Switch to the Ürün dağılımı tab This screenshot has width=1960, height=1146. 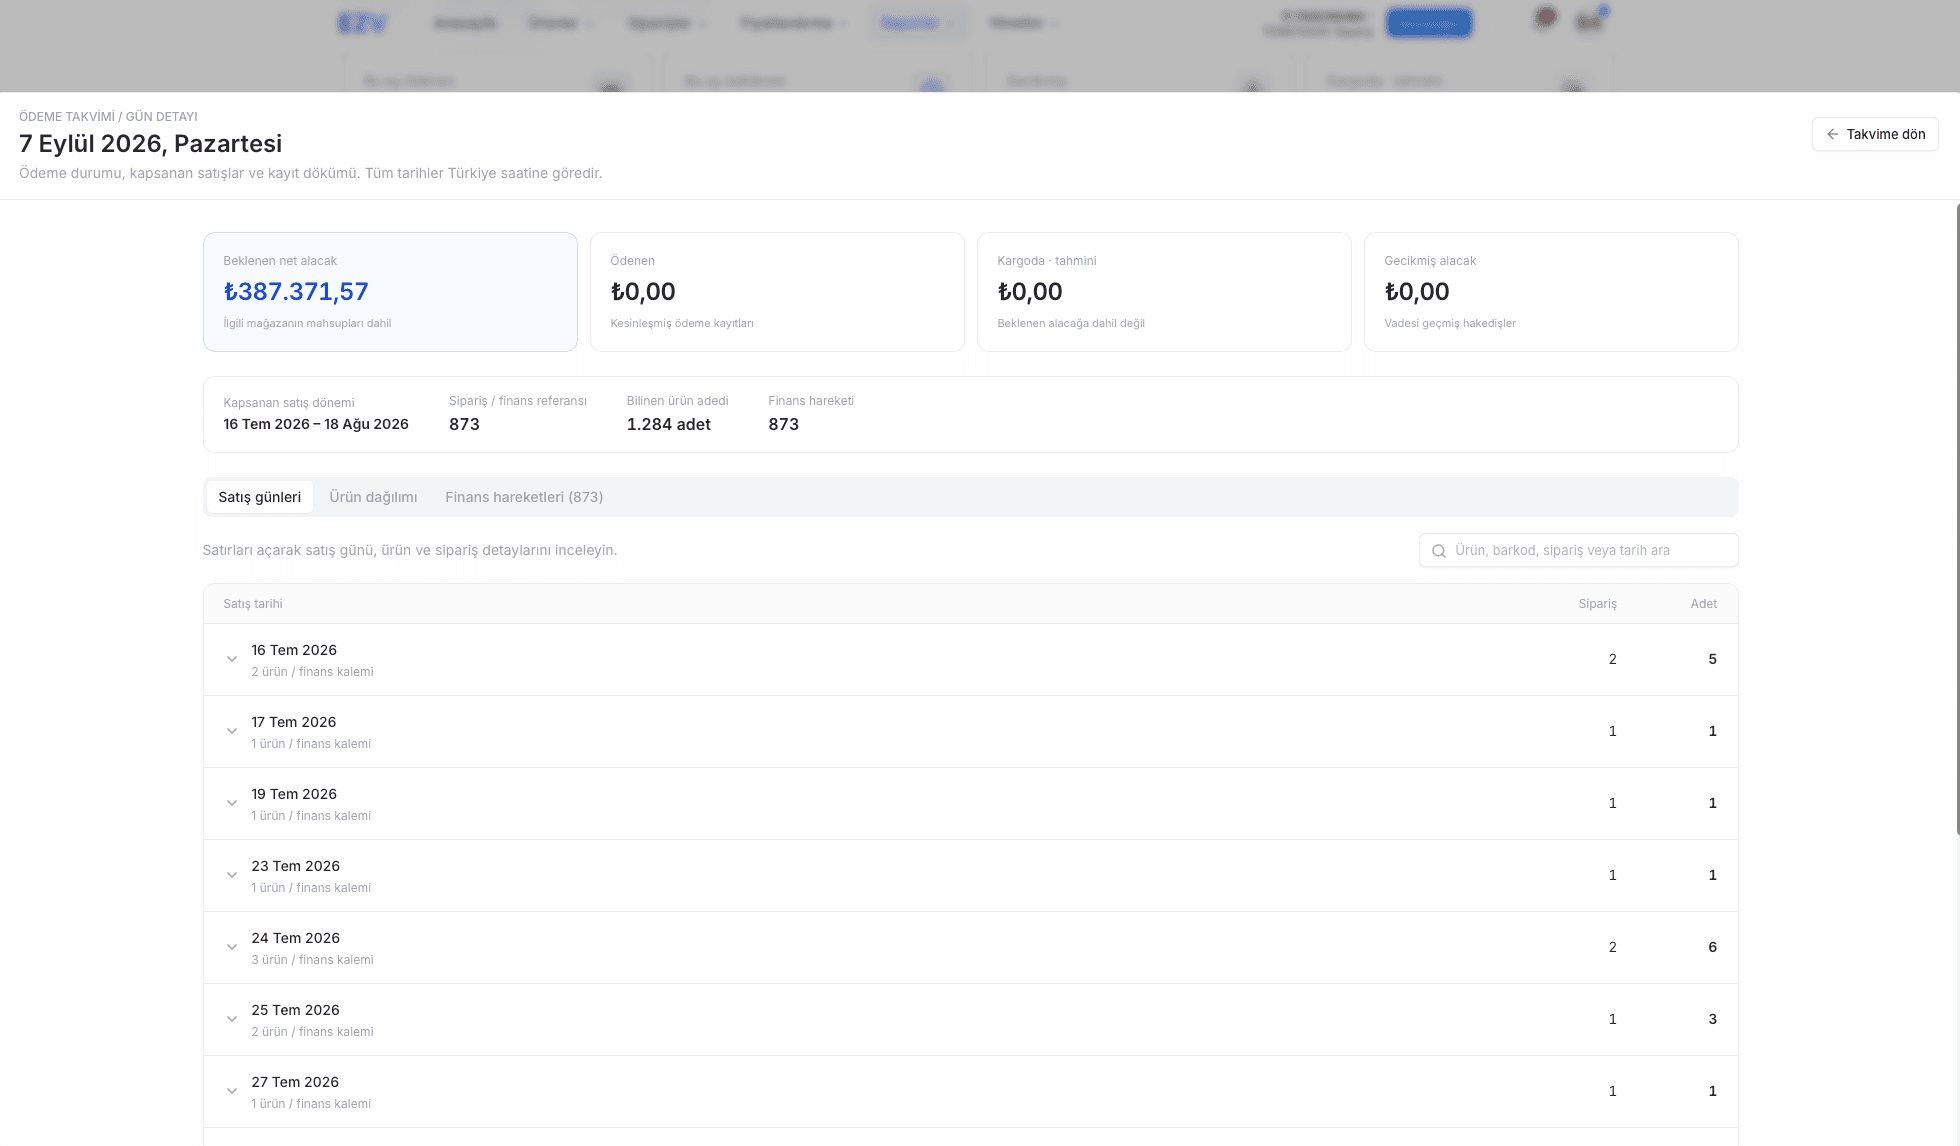point(373,497)
